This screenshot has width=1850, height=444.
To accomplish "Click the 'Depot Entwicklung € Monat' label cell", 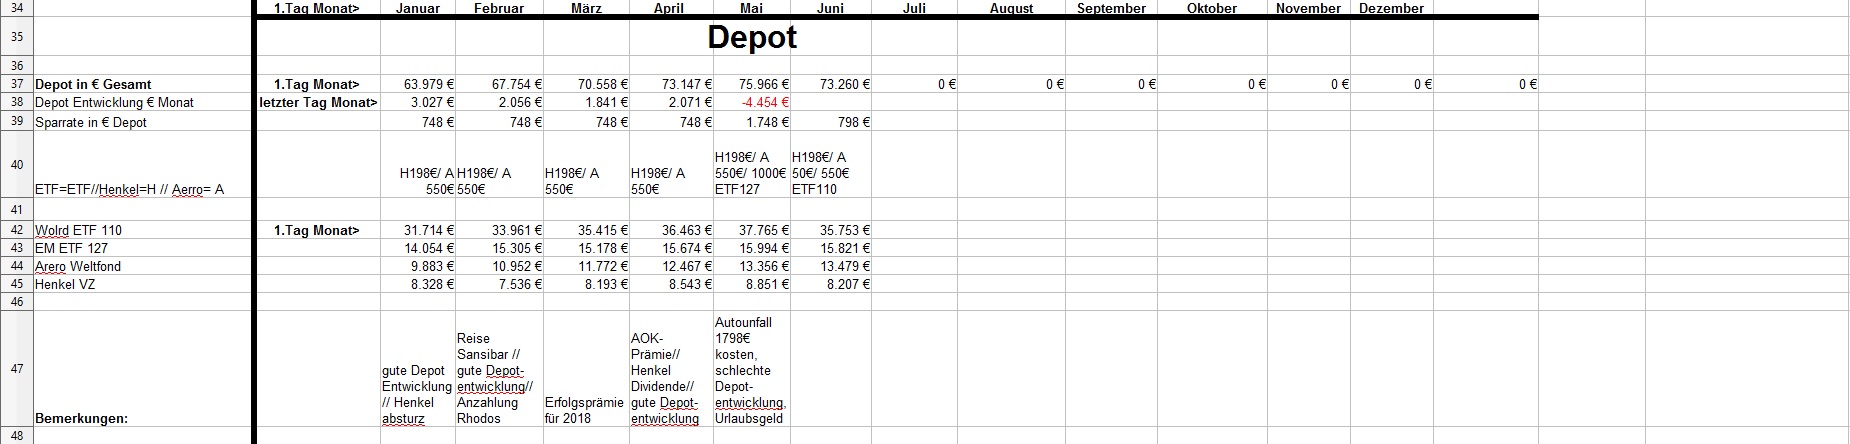I will 142,102.
